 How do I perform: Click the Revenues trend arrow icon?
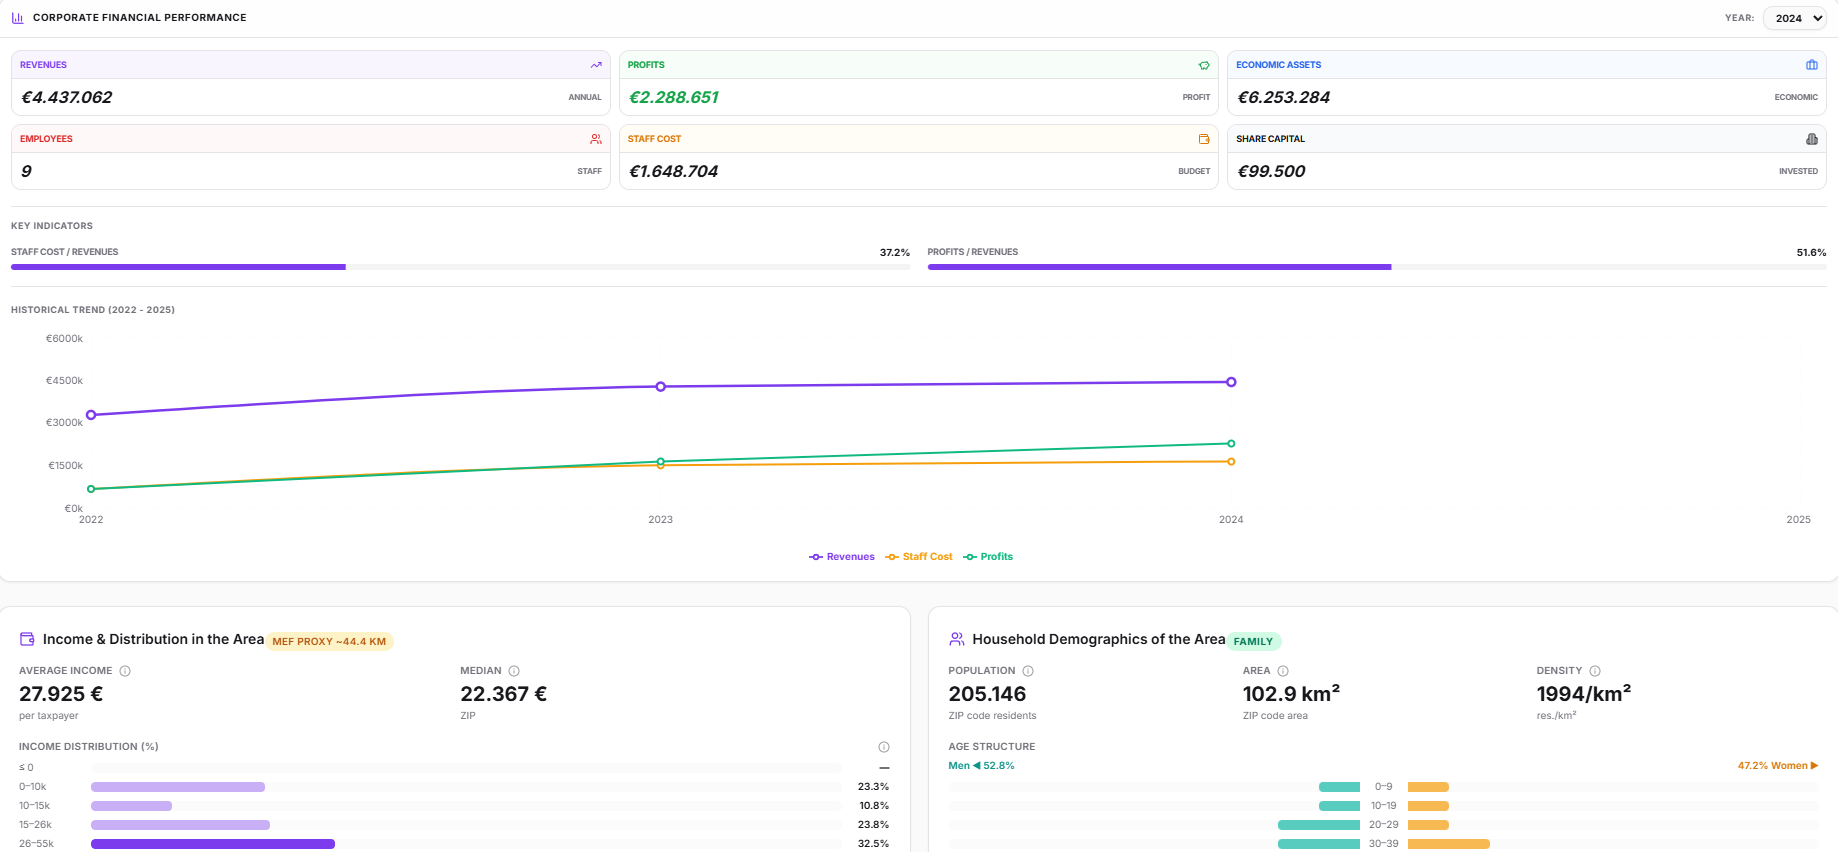596,65
